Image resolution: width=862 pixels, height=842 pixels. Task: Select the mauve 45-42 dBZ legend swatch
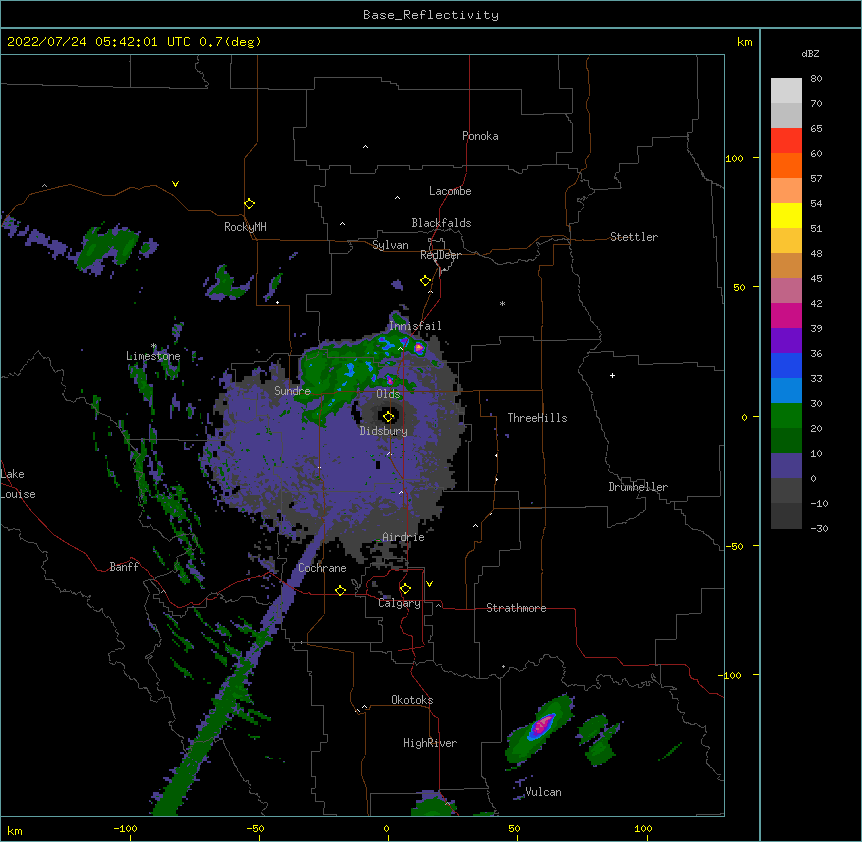coord(786,291)
